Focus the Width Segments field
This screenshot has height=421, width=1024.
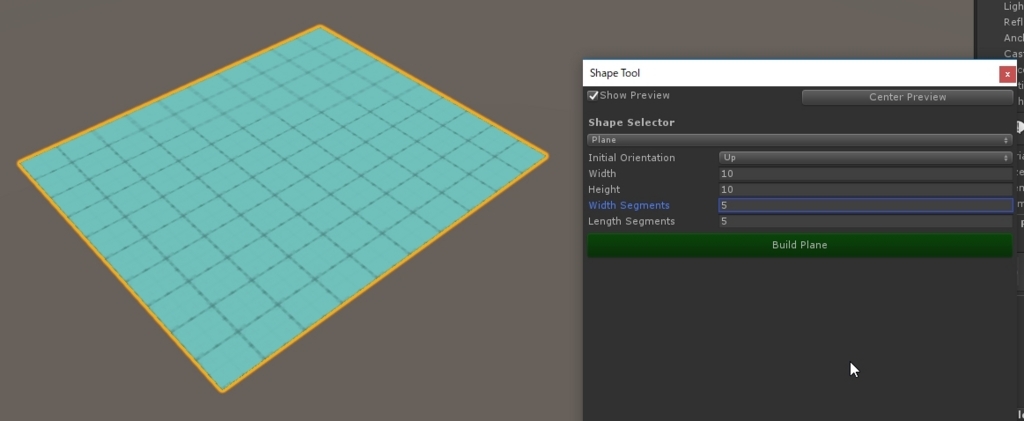865,205
